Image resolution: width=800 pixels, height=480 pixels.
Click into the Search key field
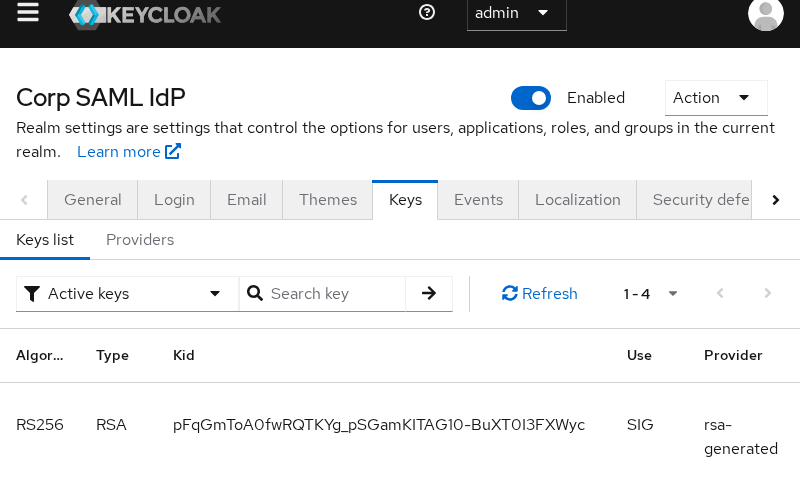336,294
